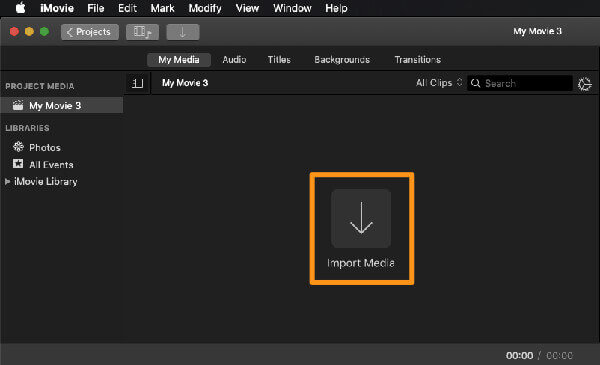Go back to Projects

click(x=90, y=32)
